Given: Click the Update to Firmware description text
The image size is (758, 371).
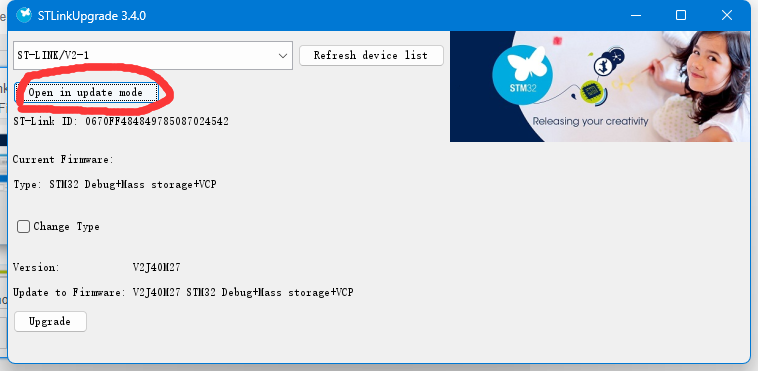Looking at the screenshot, I should [243, 293].
